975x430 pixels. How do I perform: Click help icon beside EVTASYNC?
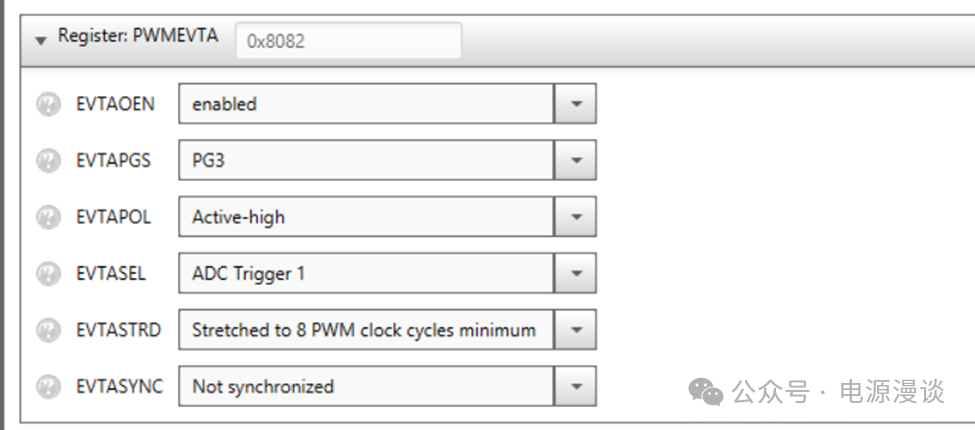[x=48, y=387]
